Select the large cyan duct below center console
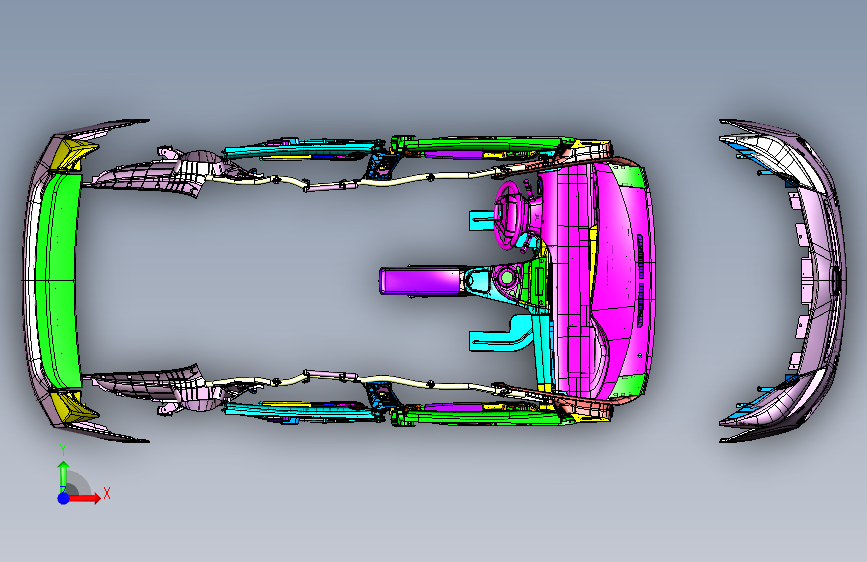This screenshot has width=867, height=562. point(500,335)
